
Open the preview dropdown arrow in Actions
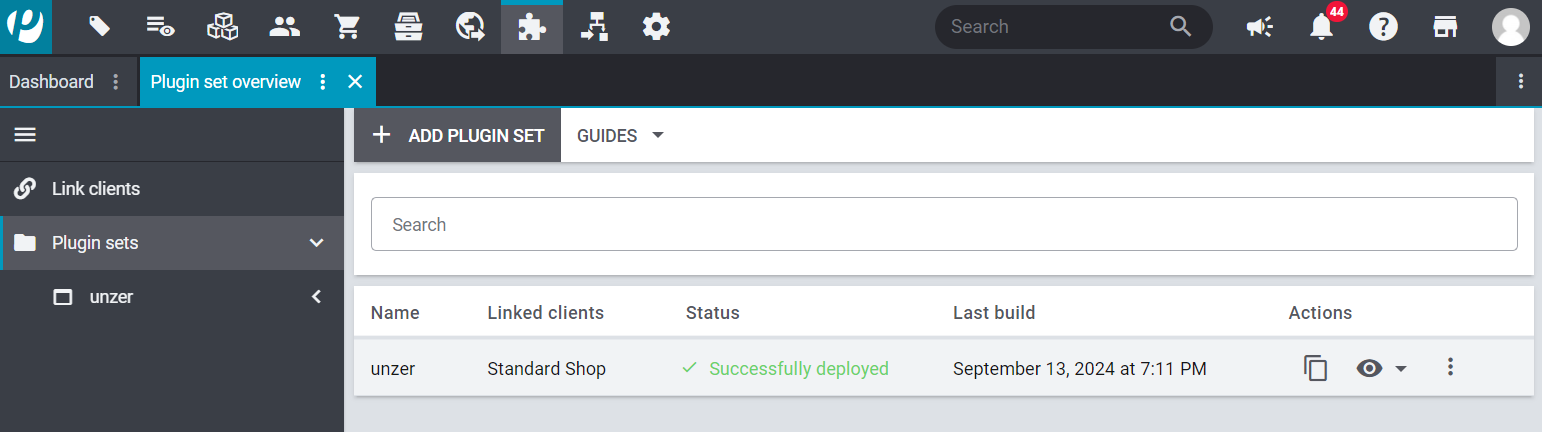click(1401, 369)
